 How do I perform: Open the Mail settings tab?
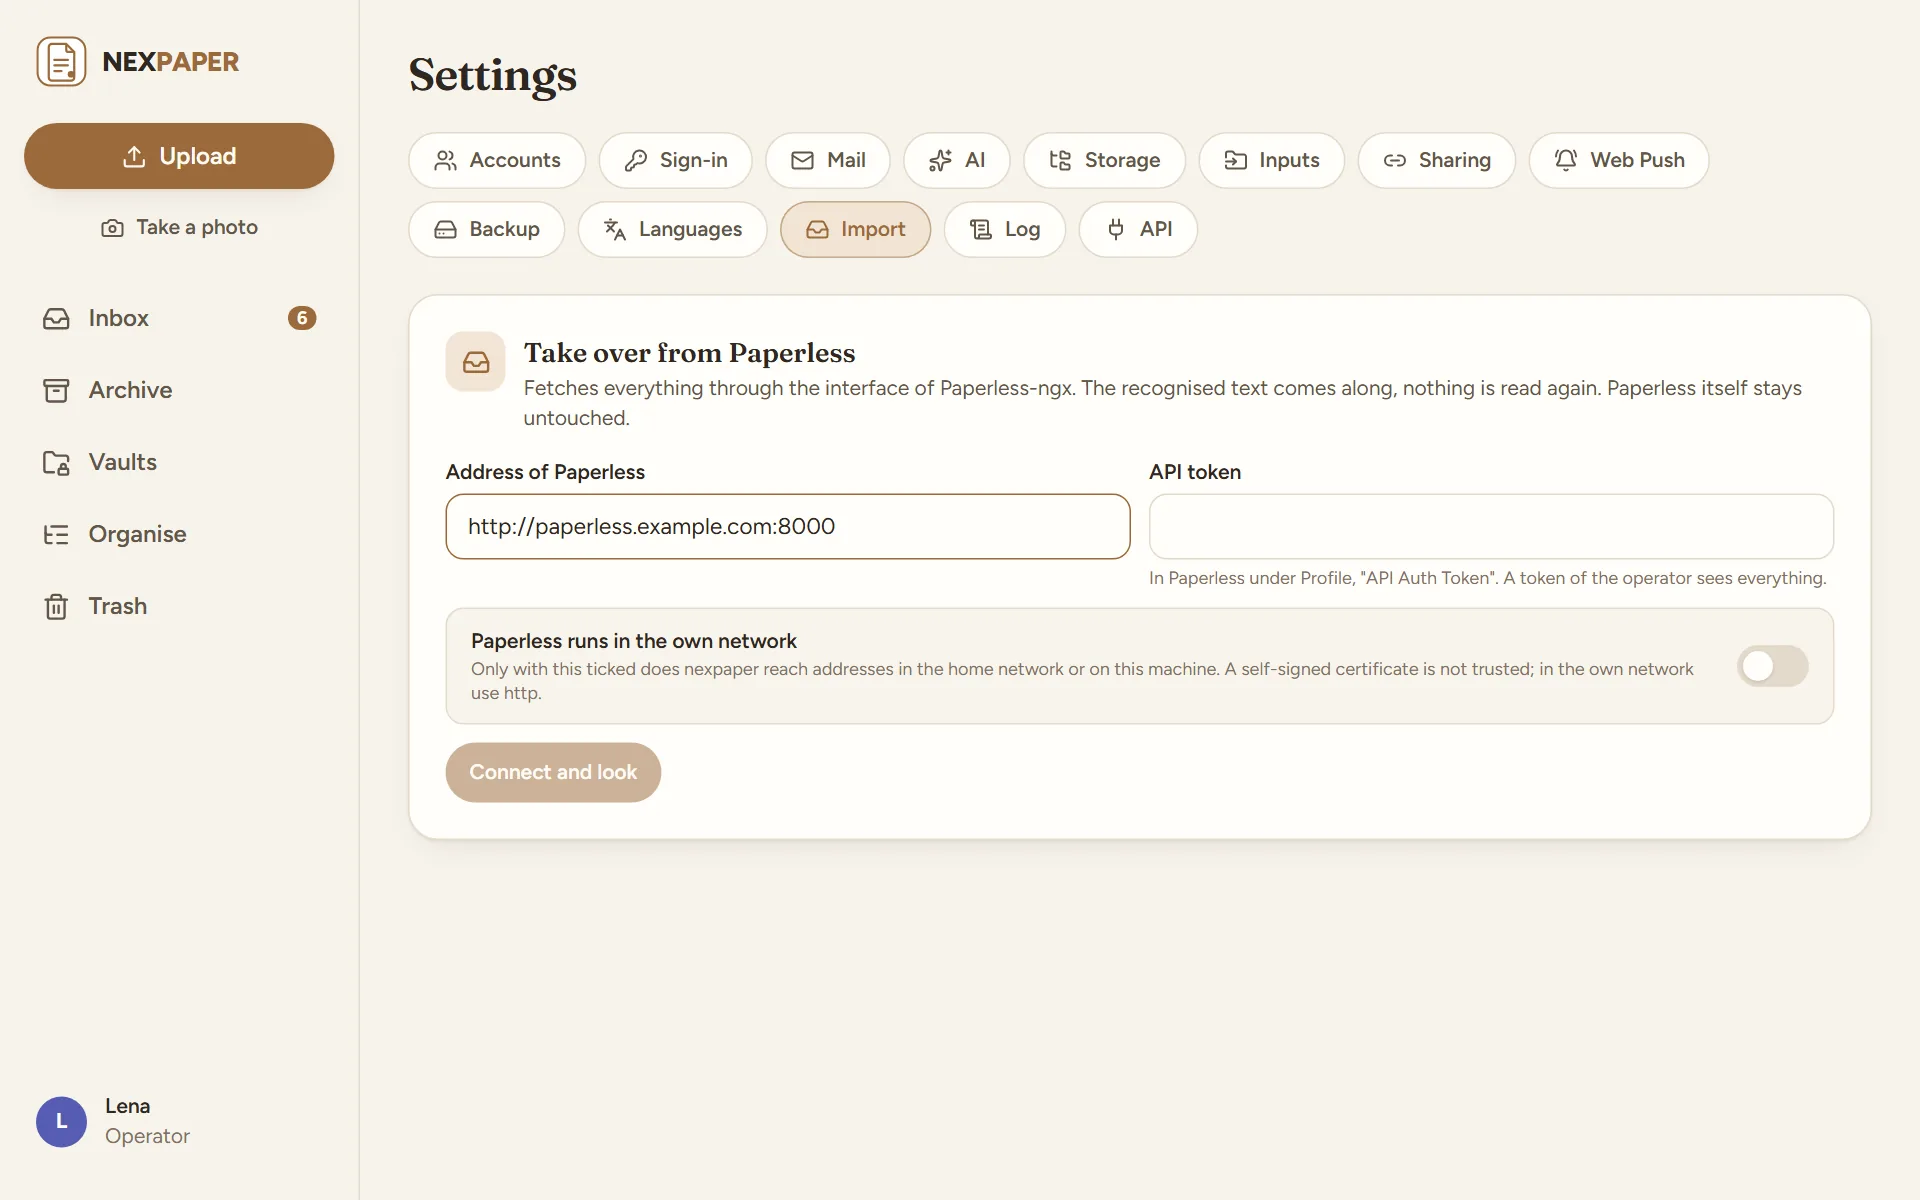coord(828,160)
